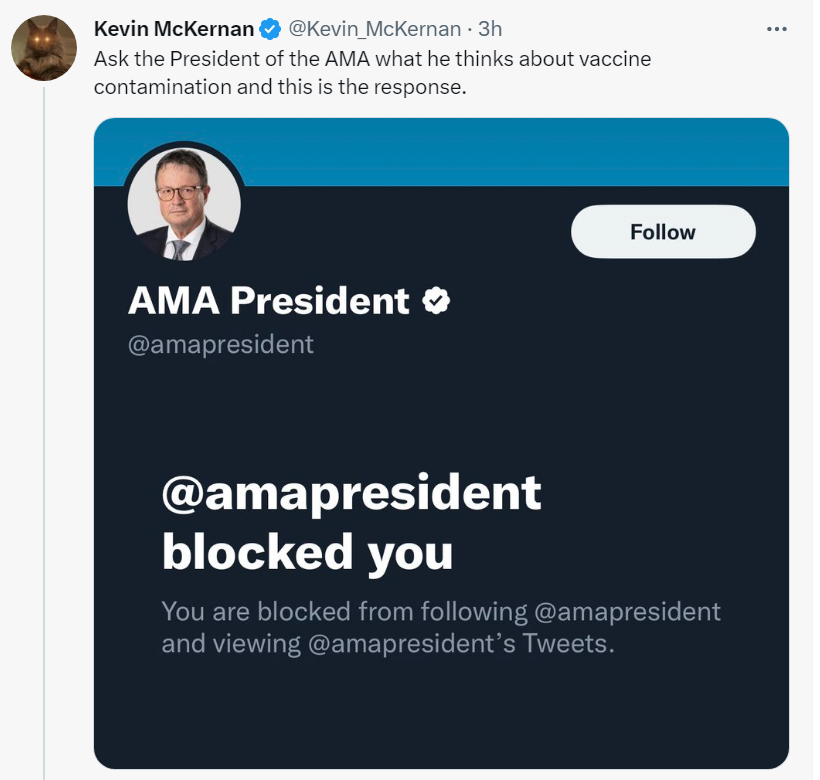Click the @Kevin_McKernan handle
This screenshot has height=780, width=820.
[374, 29]
